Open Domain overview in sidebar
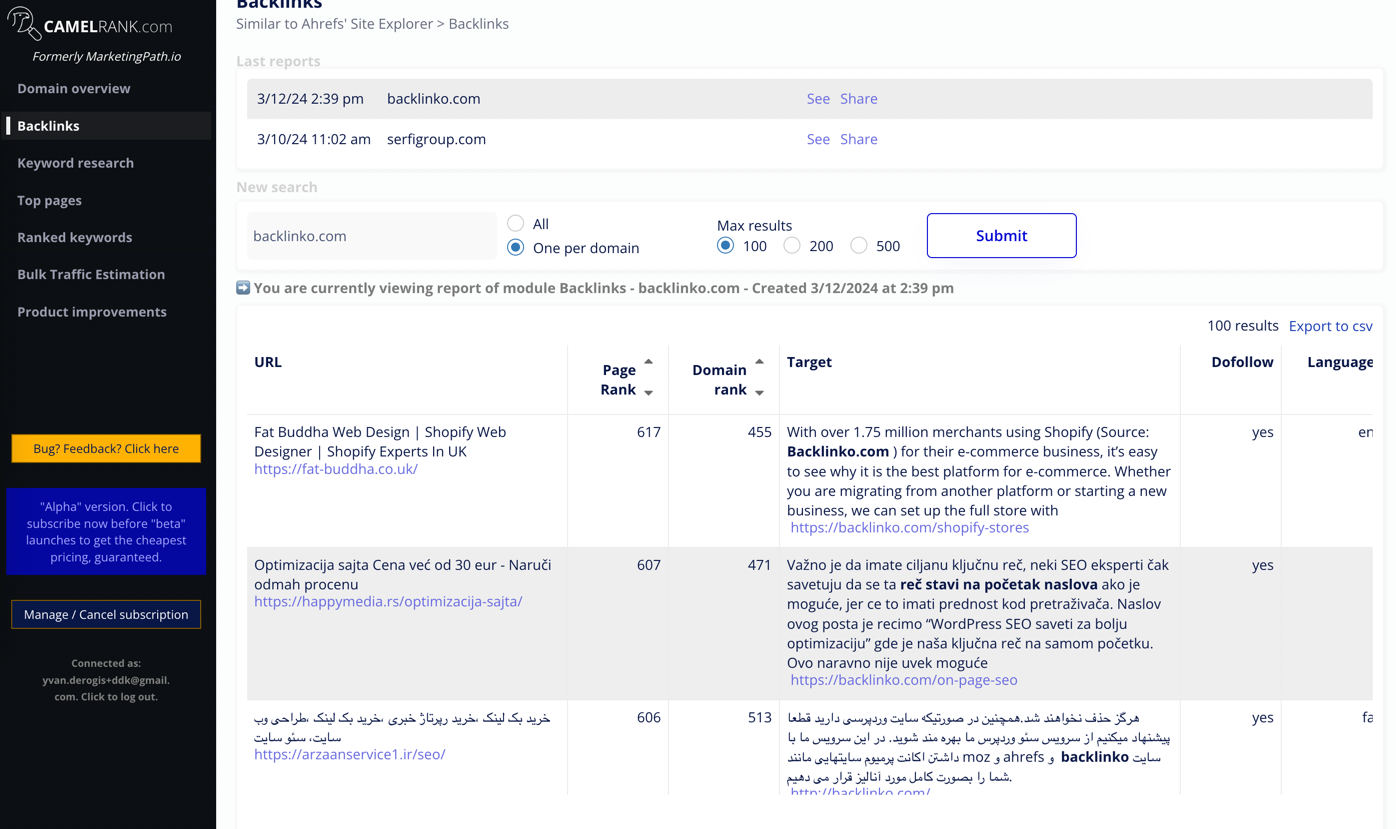 74,88
